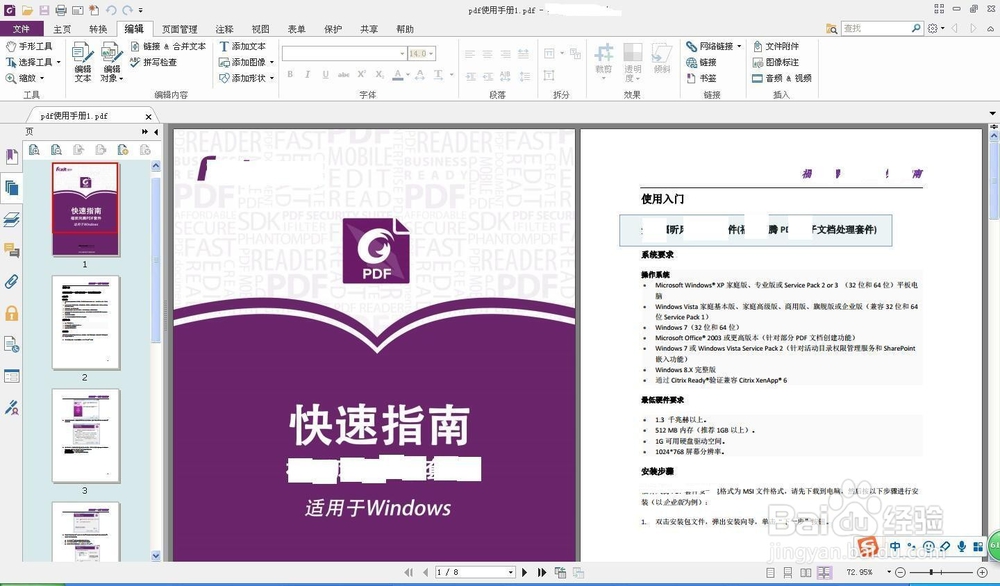Switch to the Convert (转换) tab

coord(98,29)
